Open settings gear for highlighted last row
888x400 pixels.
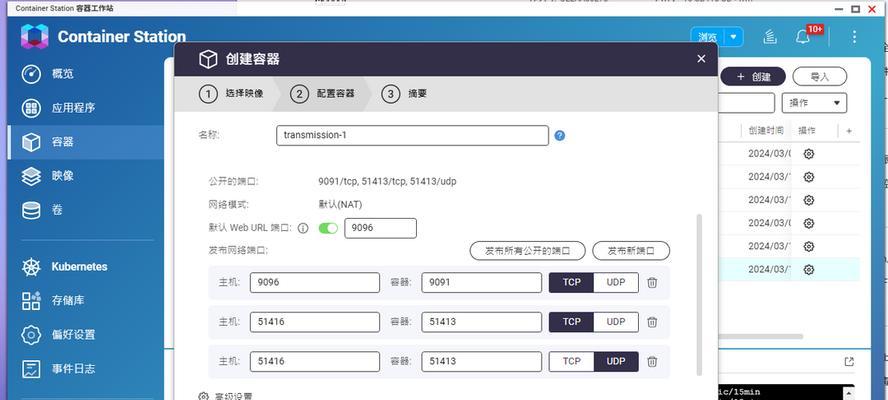pos(809,270)
